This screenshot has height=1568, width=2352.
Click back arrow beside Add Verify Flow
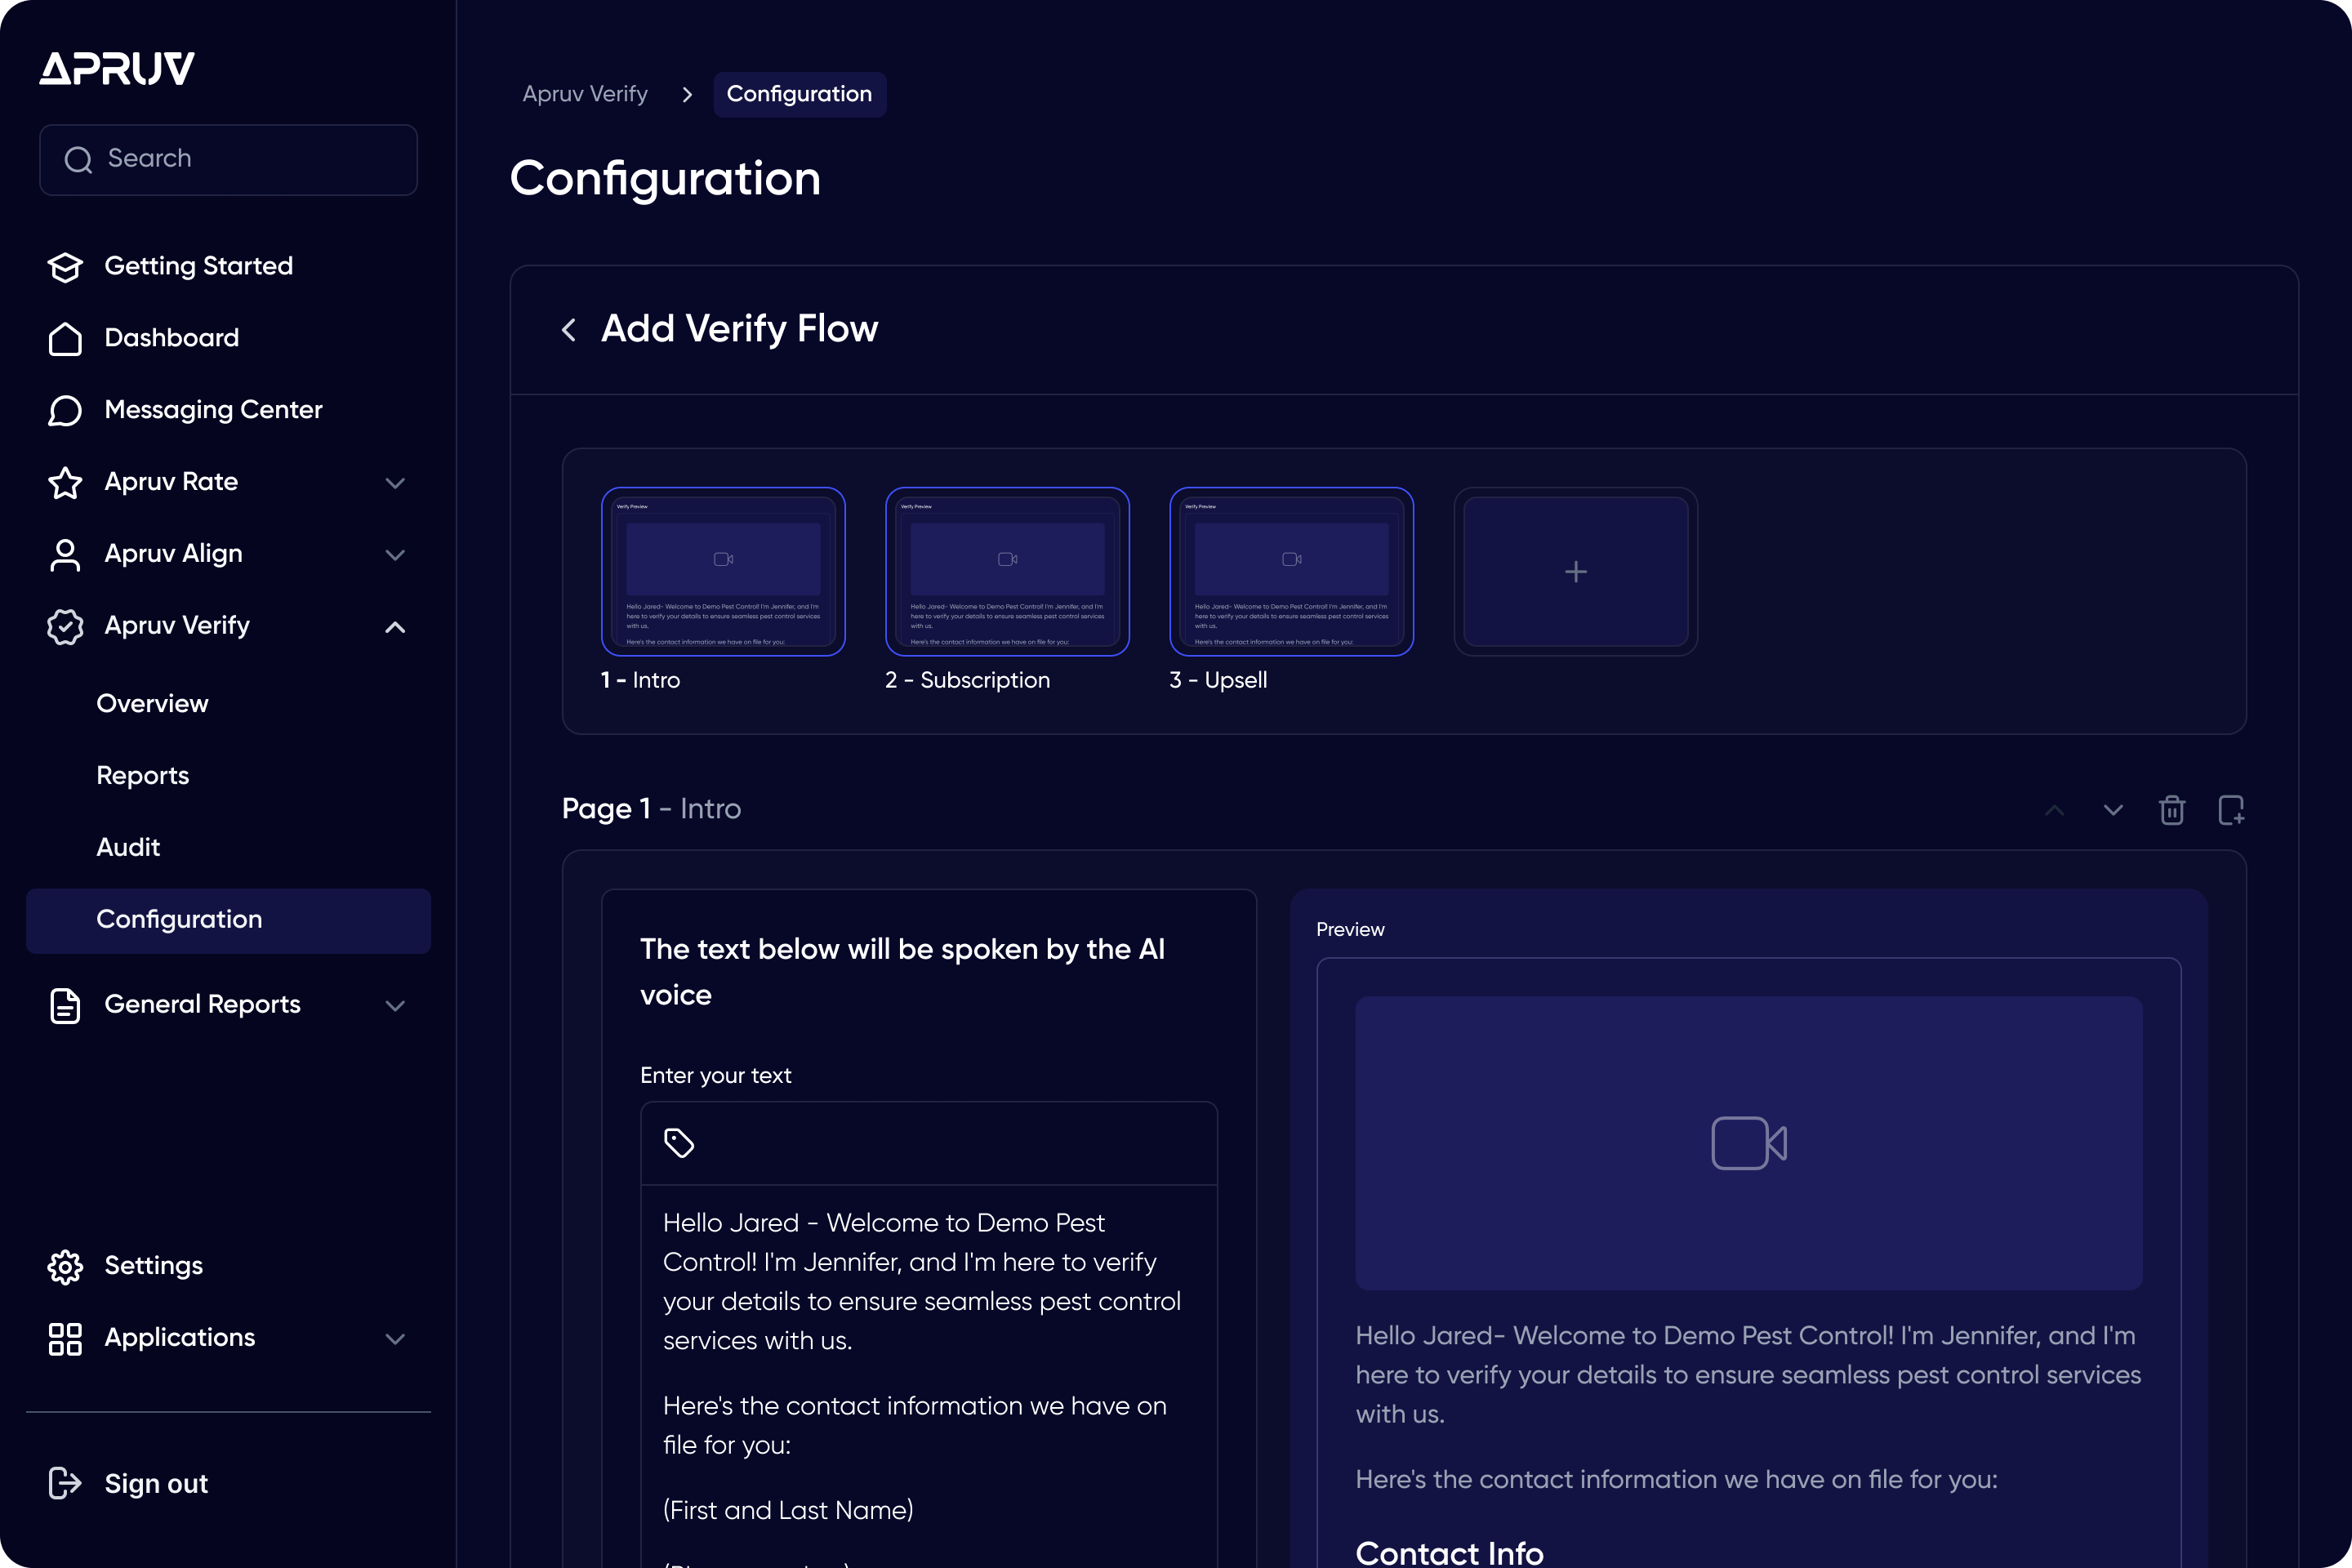569,330
